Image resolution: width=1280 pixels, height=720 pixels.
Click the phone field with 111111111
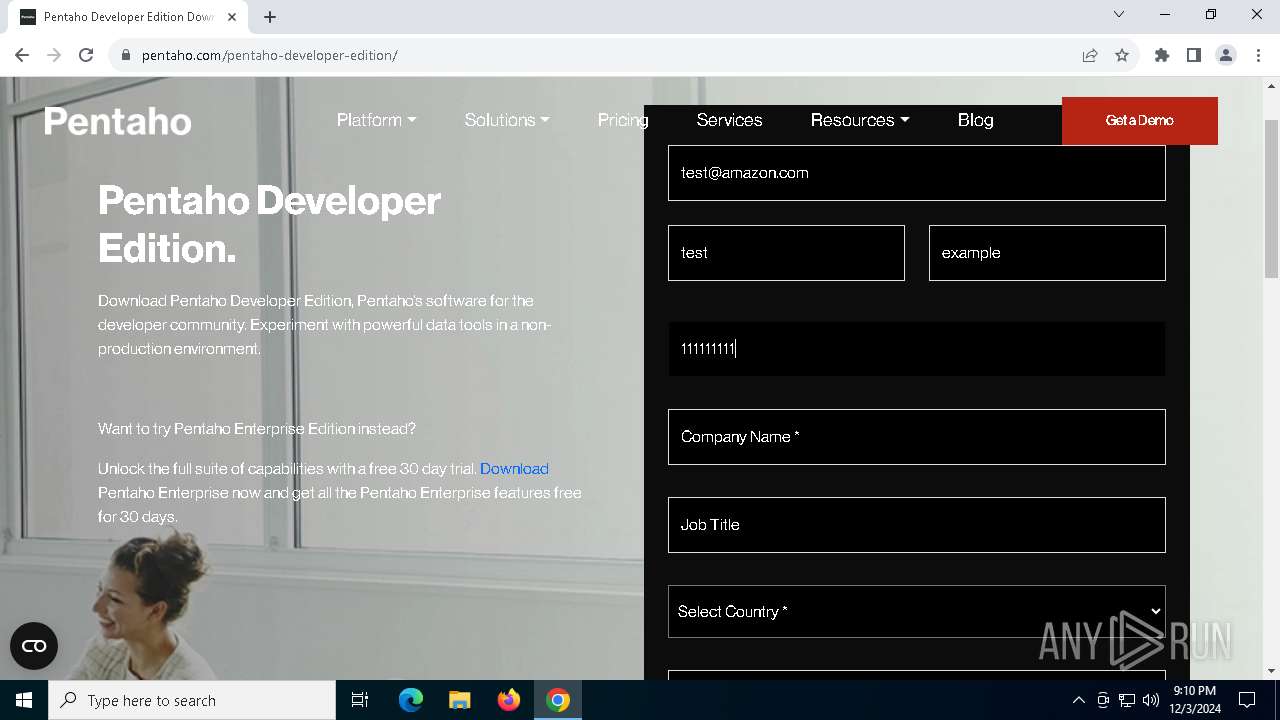[x=917, y=349]
